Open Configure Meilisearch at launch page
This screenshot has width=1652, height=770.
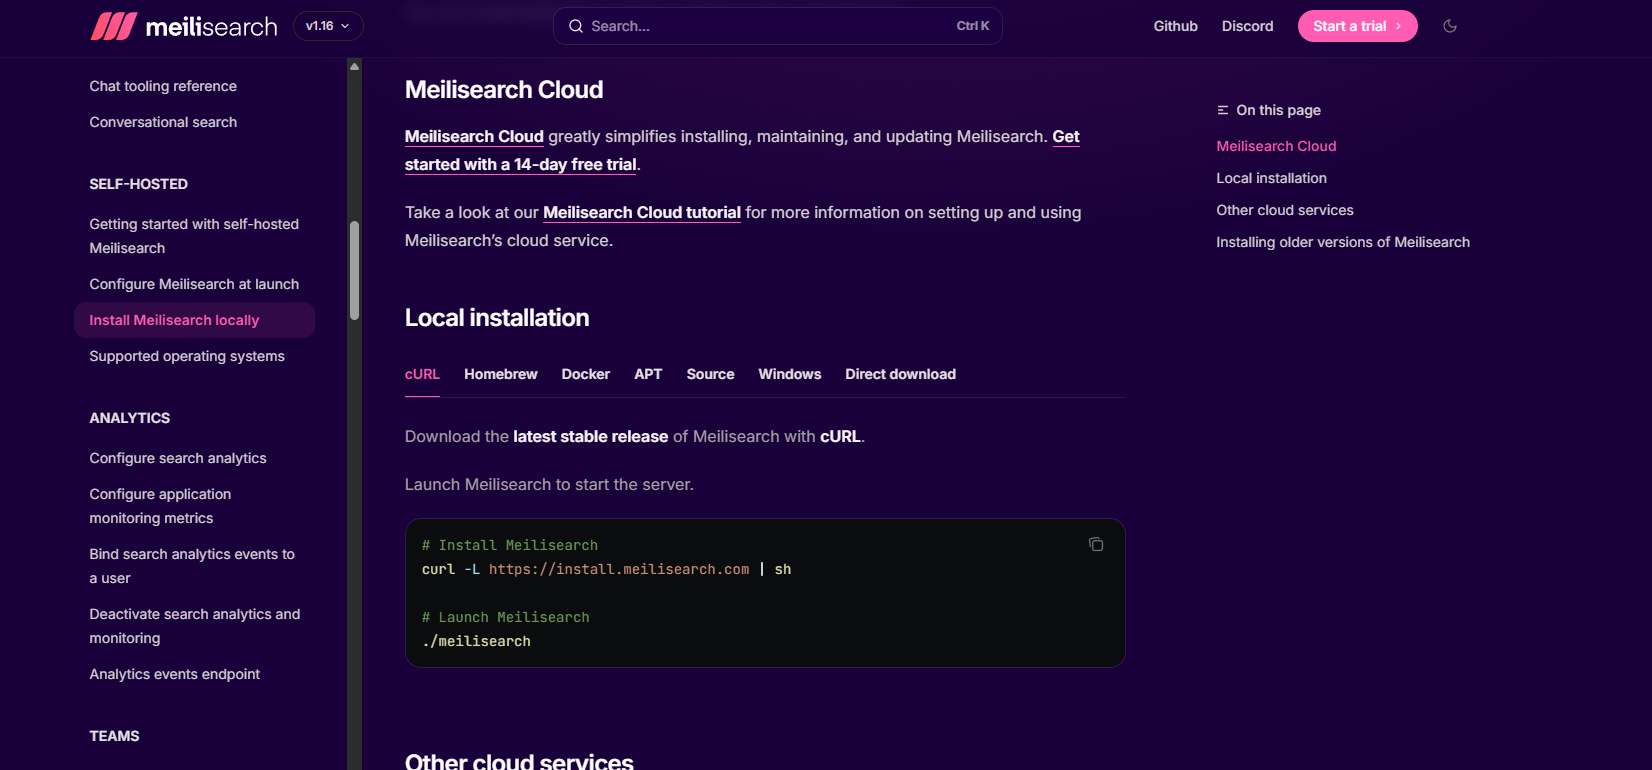[x=194, y=284]
